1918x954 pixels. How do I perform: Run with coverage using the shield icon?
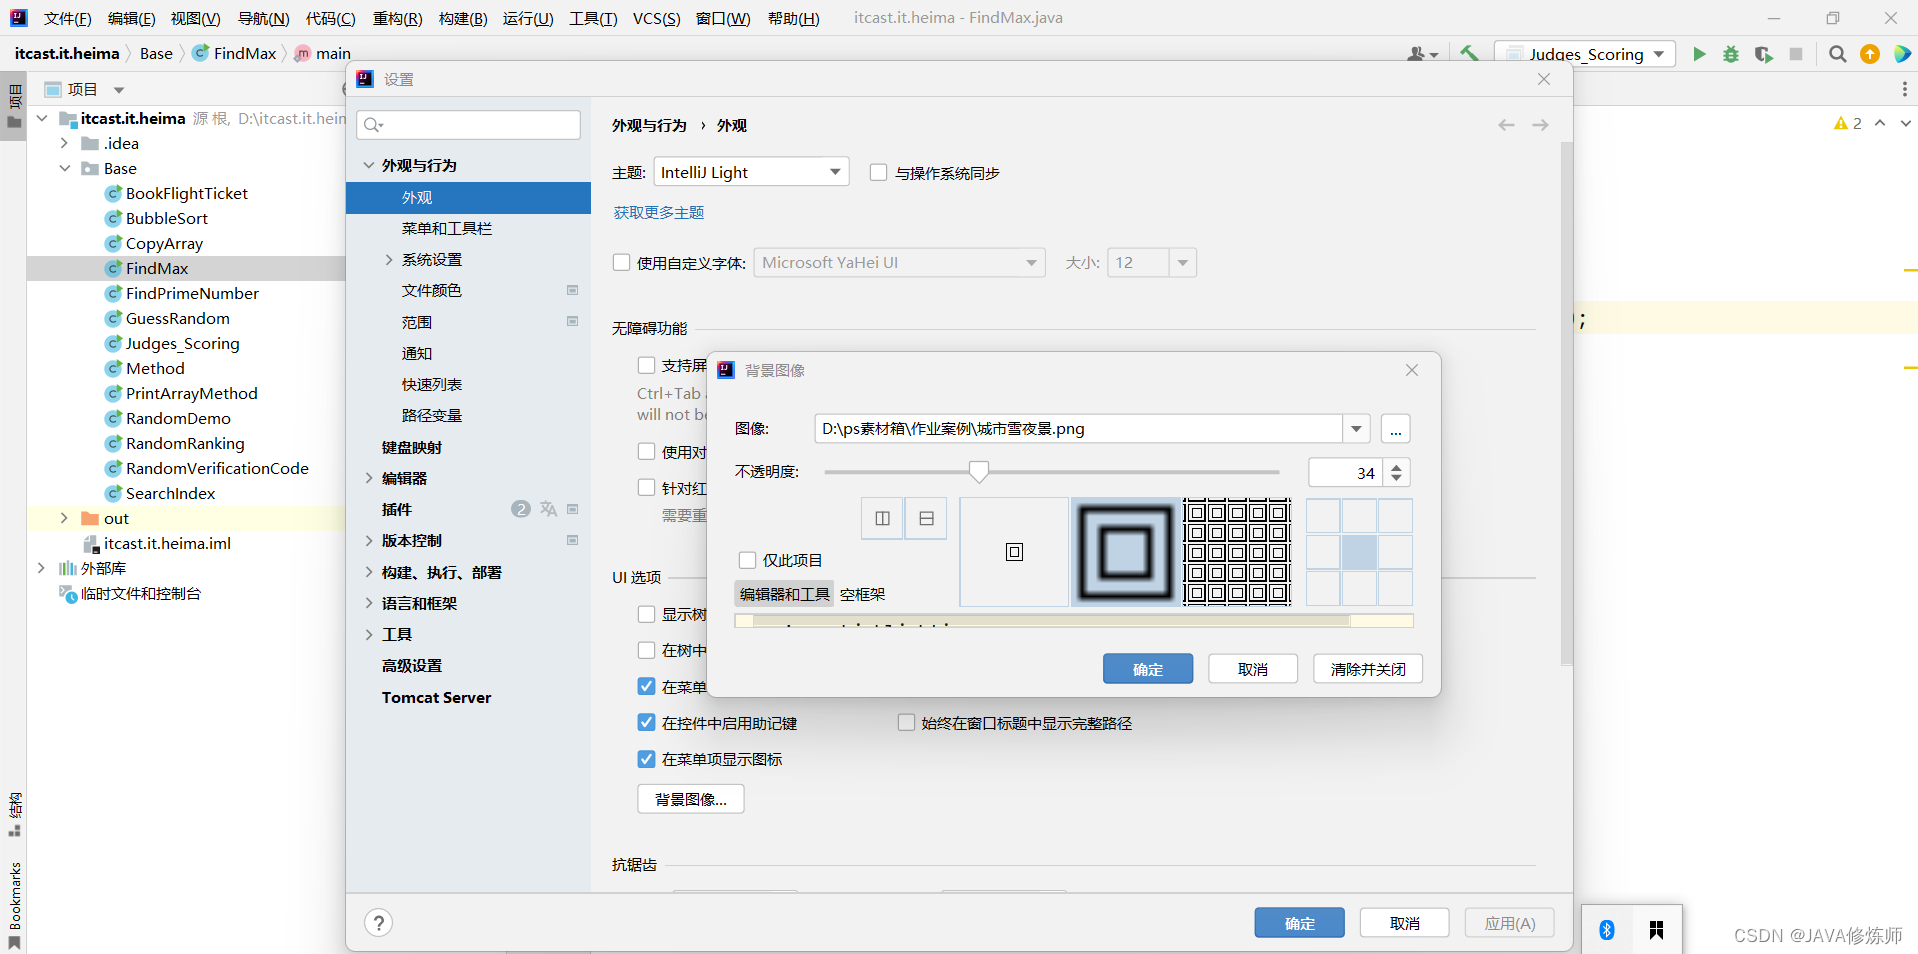1763,54
